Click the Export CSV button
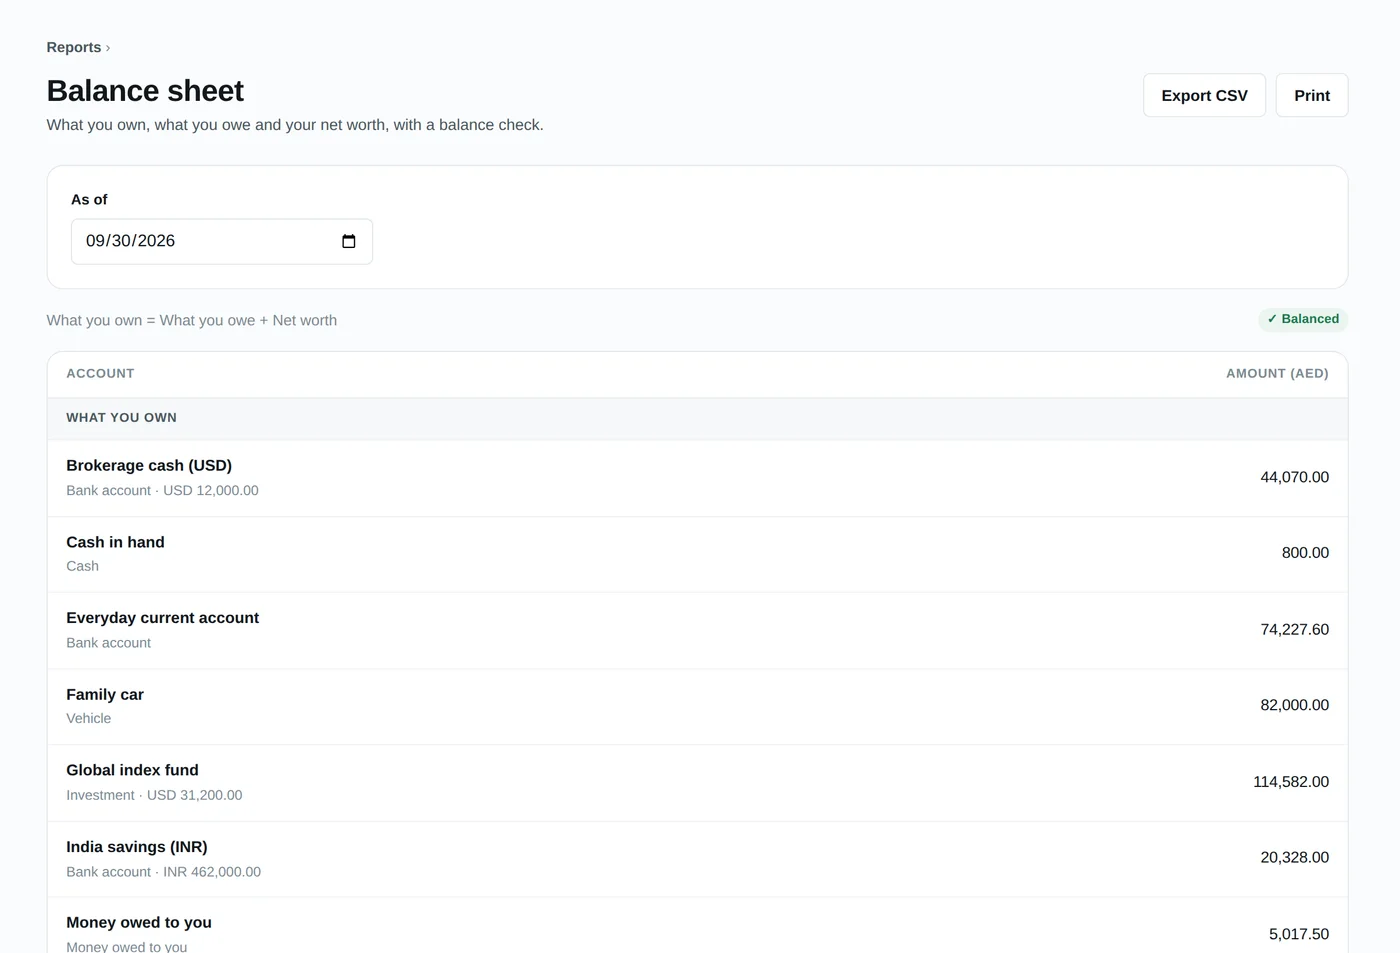Viewport: 1400px width, 953px height. [x=1204, y=95]
